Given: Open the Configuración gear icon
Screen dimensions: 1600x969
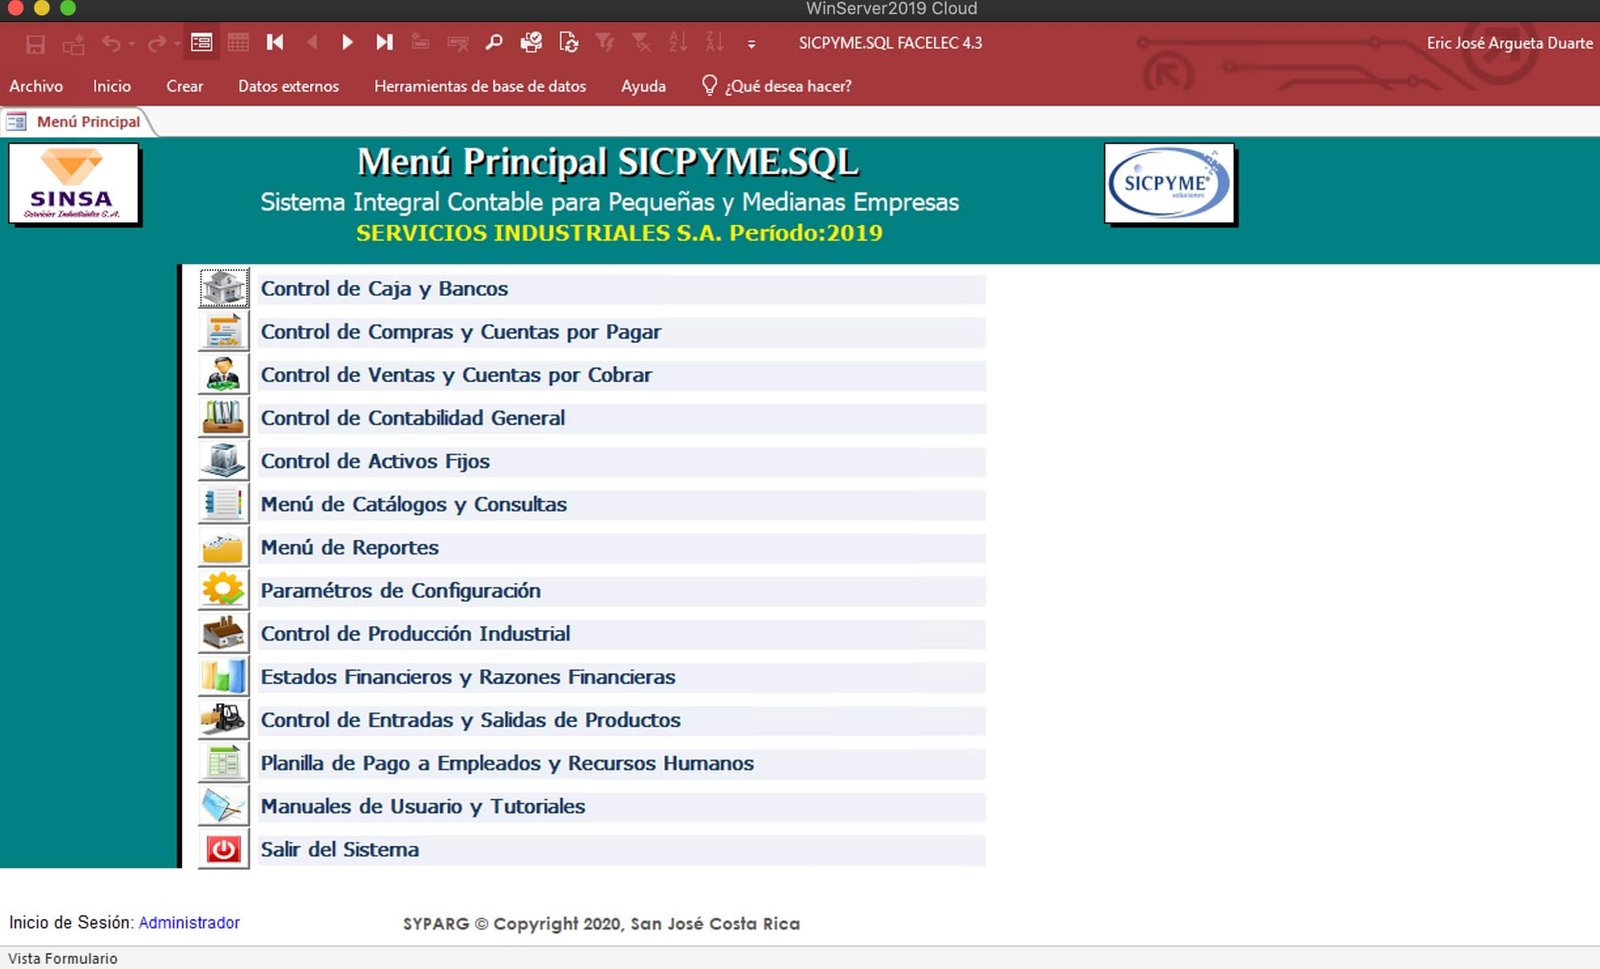Looking at the screenshot, I should pos(223,590).
